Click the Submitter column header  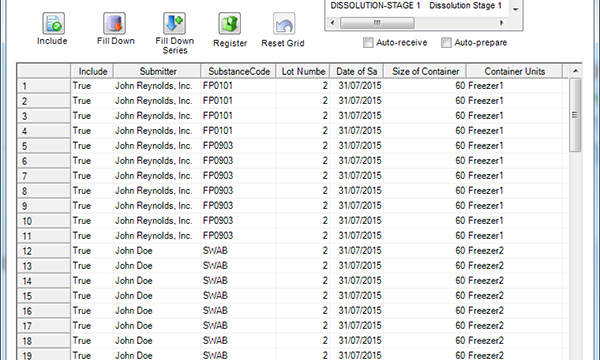click(x=157, y=71)
